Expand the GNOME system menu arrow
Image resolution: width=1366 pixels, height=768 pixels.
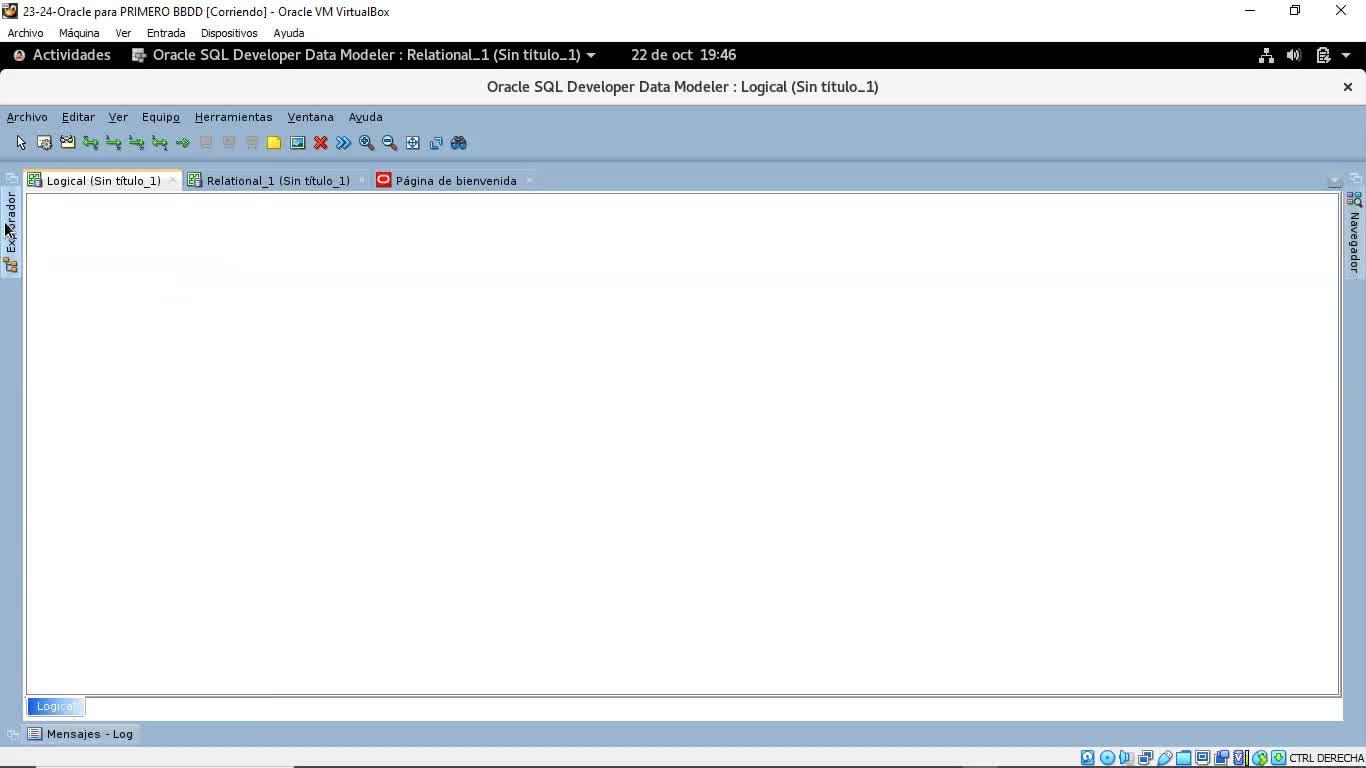tap(1346, 55)
